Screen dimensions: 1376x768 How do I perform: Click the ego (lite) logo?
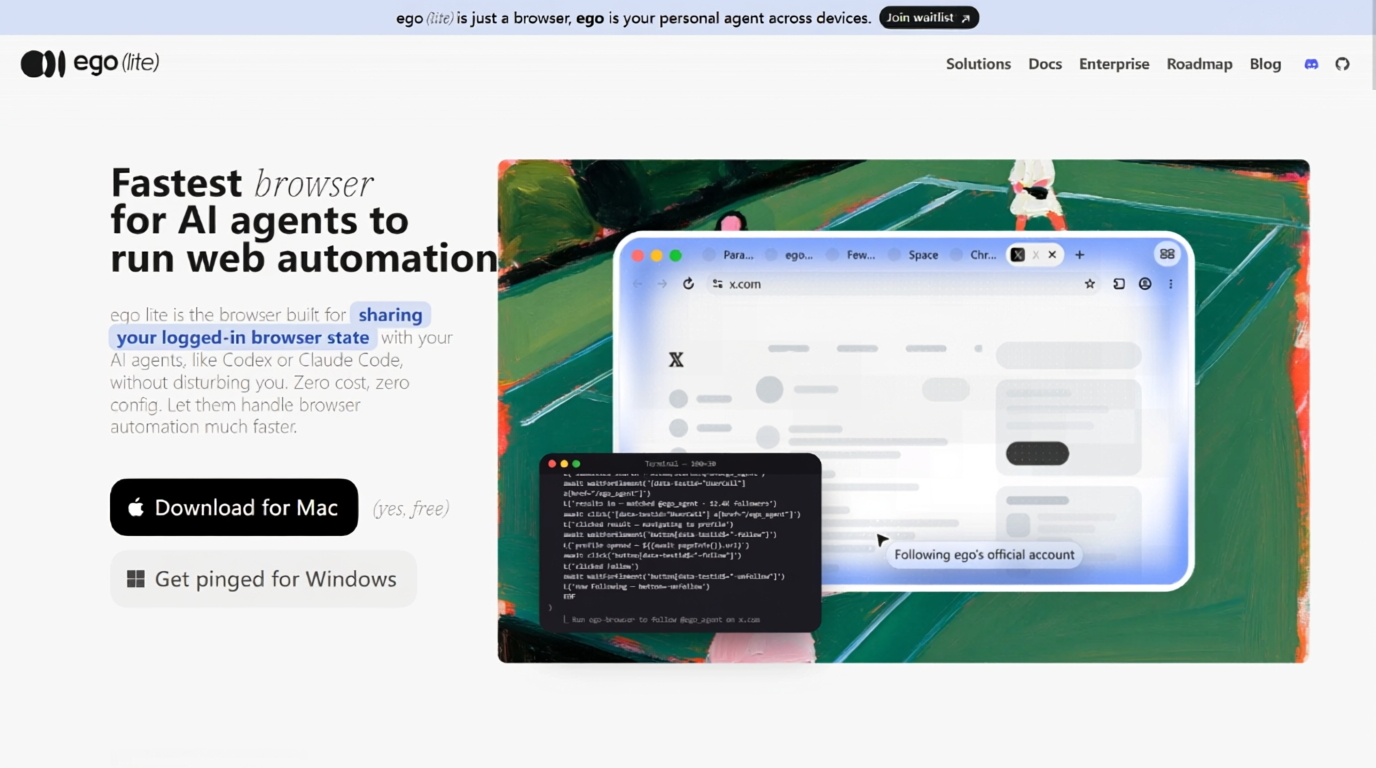tap(90, 63)
